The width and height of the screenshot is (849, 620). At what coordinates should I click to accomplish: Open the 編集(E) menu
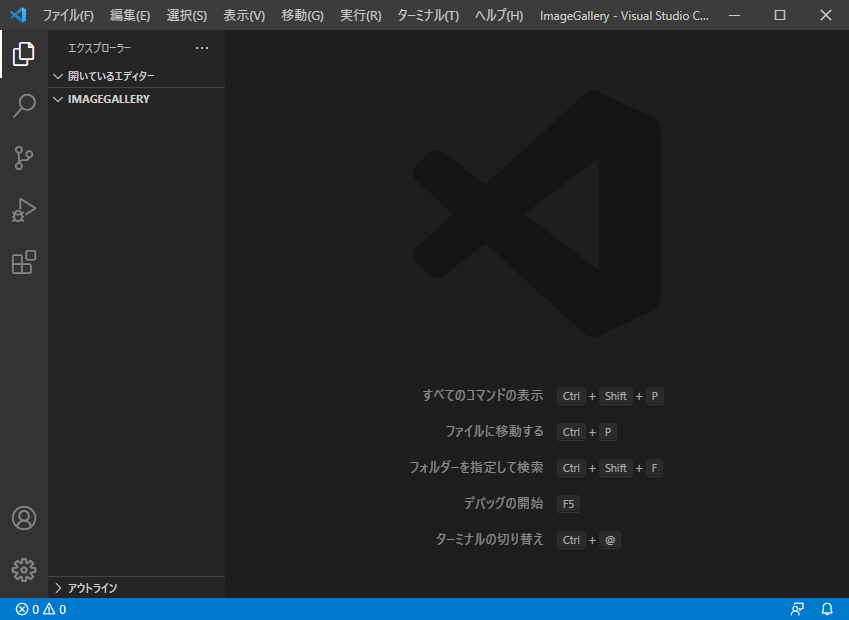tap(130, 15)
